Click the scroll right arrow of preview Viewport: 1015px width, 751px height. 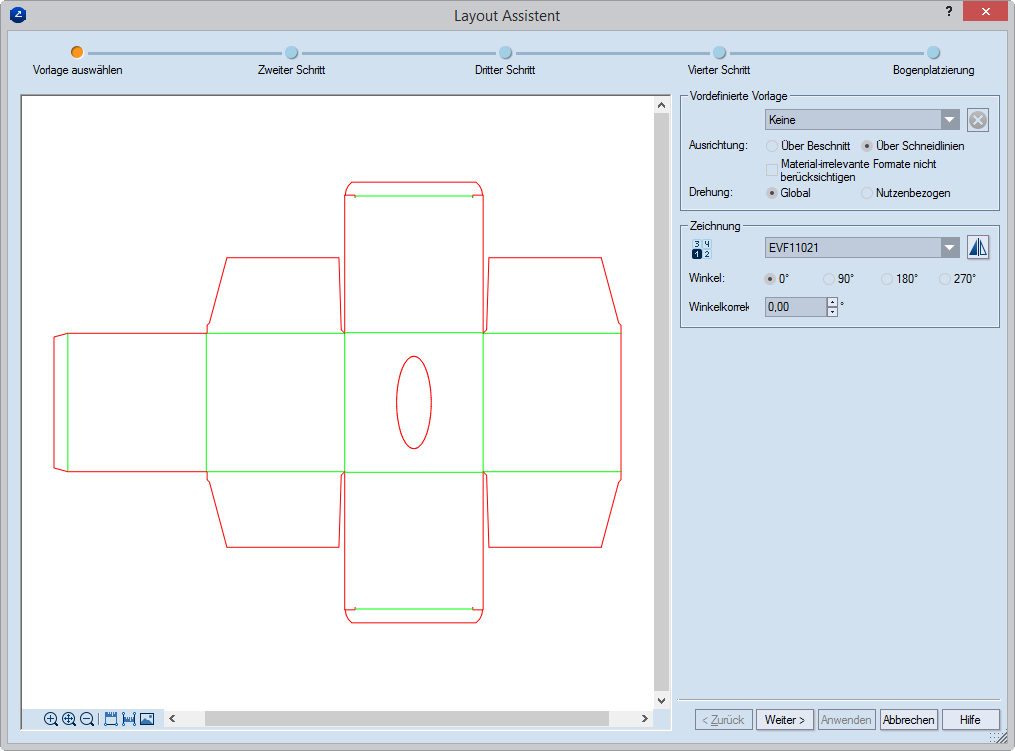645,719
